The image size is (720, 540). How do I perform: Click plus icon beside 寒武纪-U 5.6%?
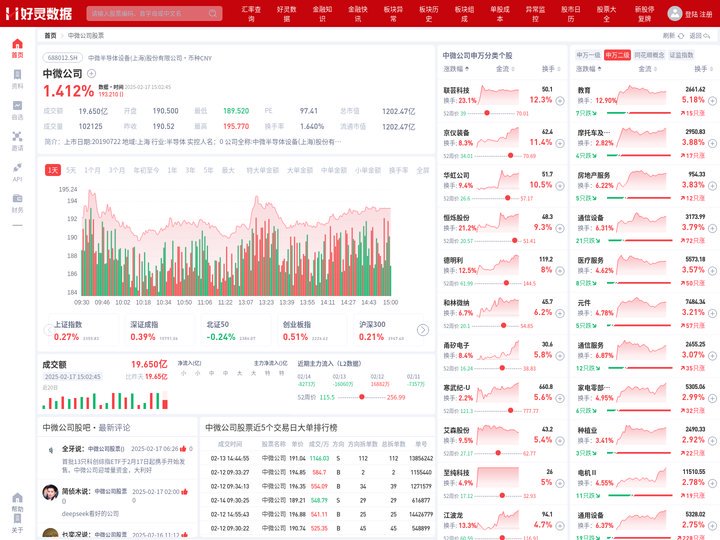click(x=560, y=398)
